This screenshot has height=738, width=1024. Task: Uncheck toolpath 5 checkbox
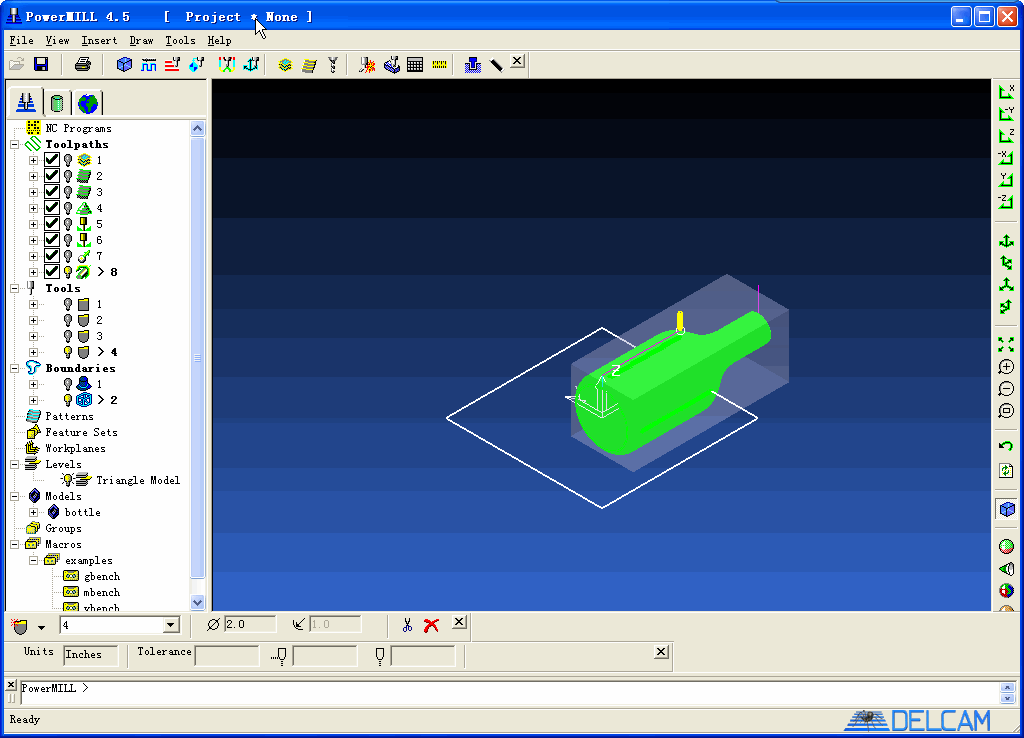click(52, 224)
